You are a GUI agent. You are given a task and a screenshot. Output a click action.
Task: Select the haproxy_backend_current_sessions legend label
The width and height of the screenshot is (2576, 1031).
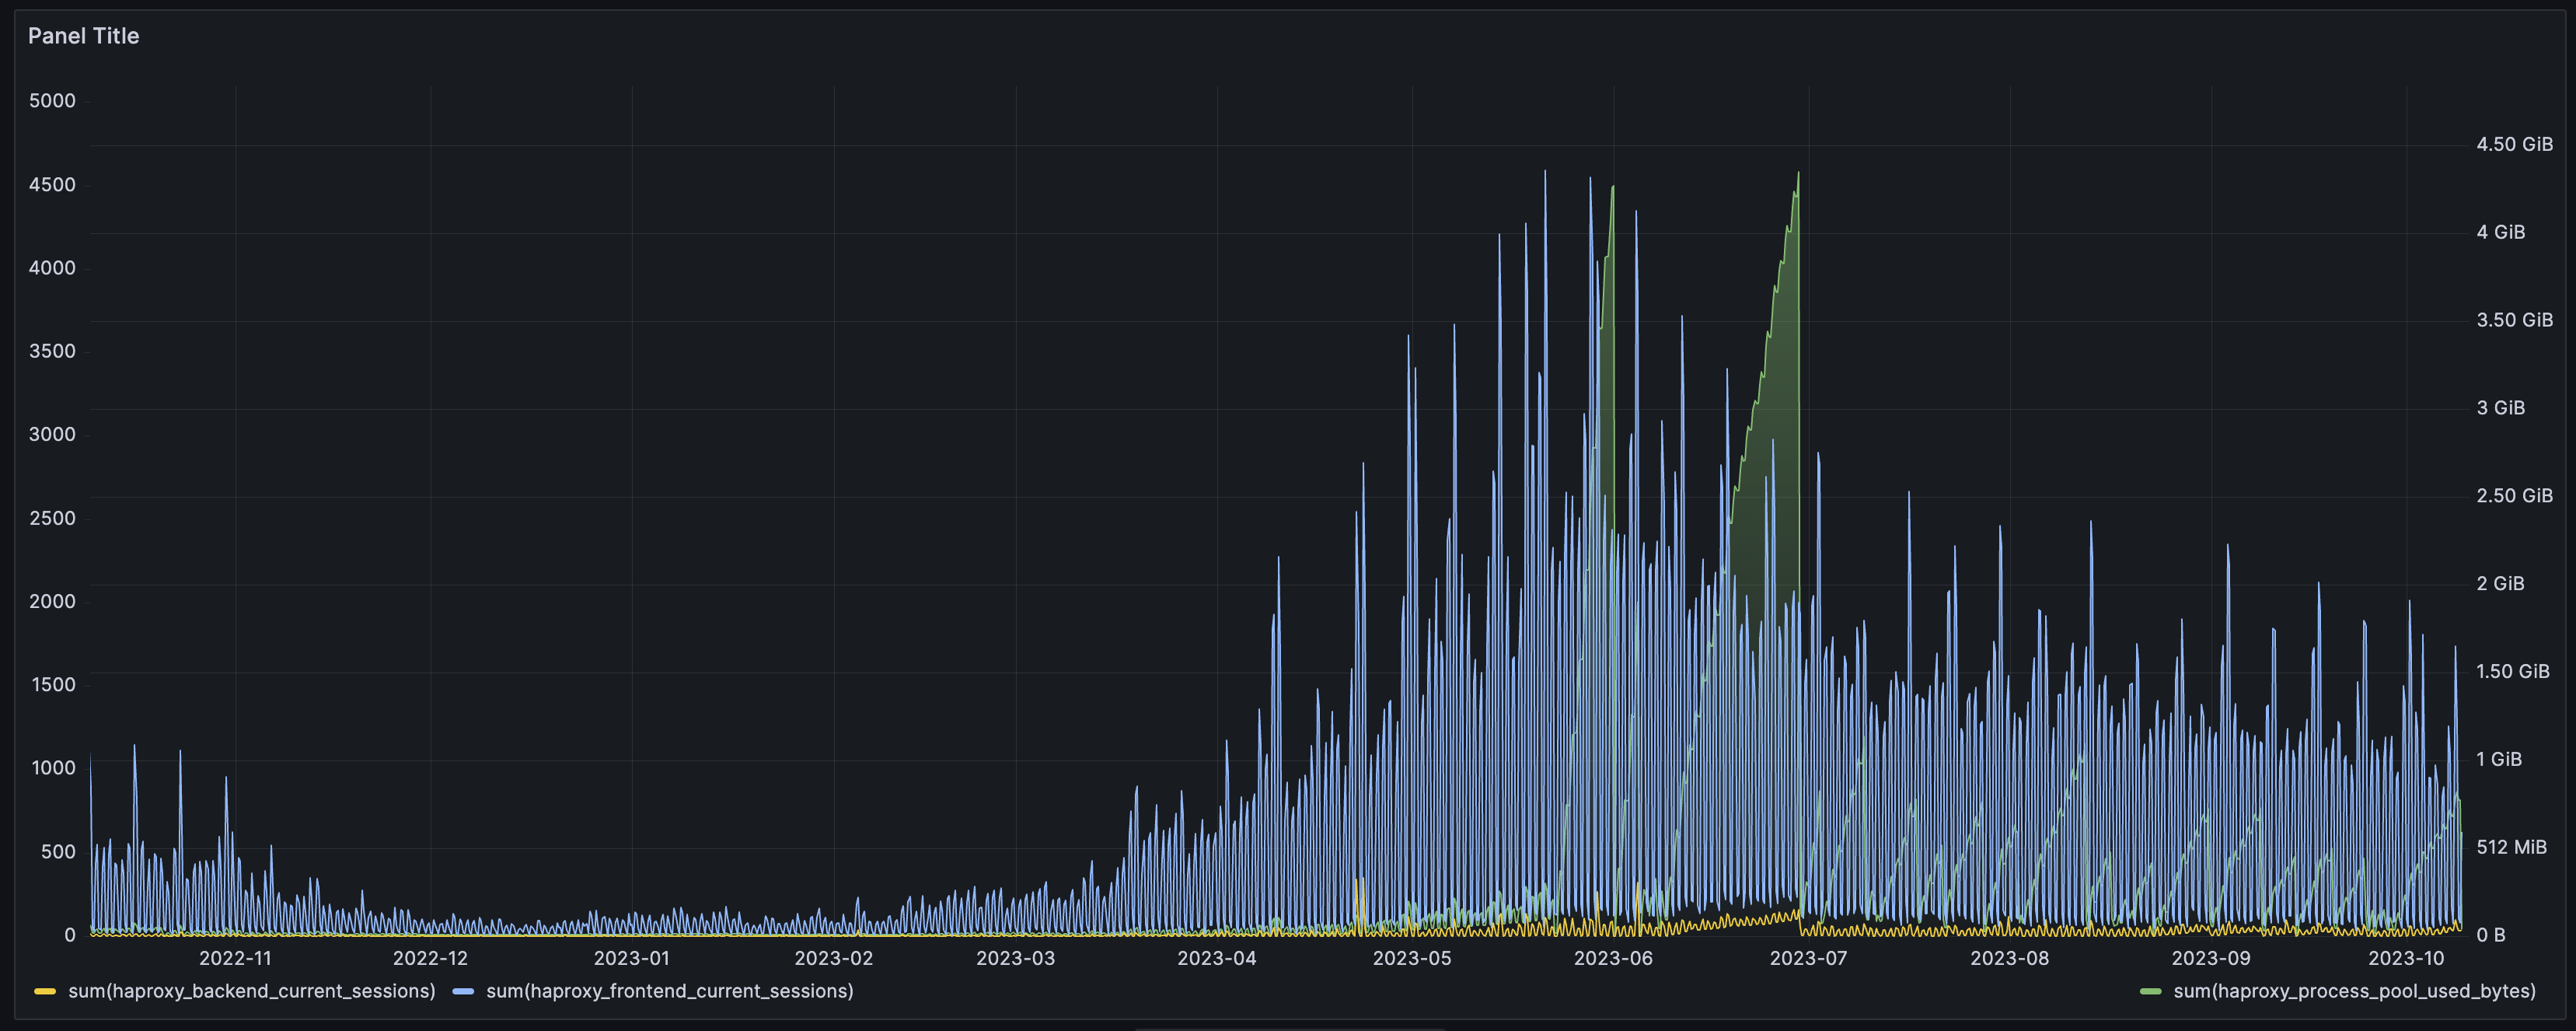click(250, 991)
